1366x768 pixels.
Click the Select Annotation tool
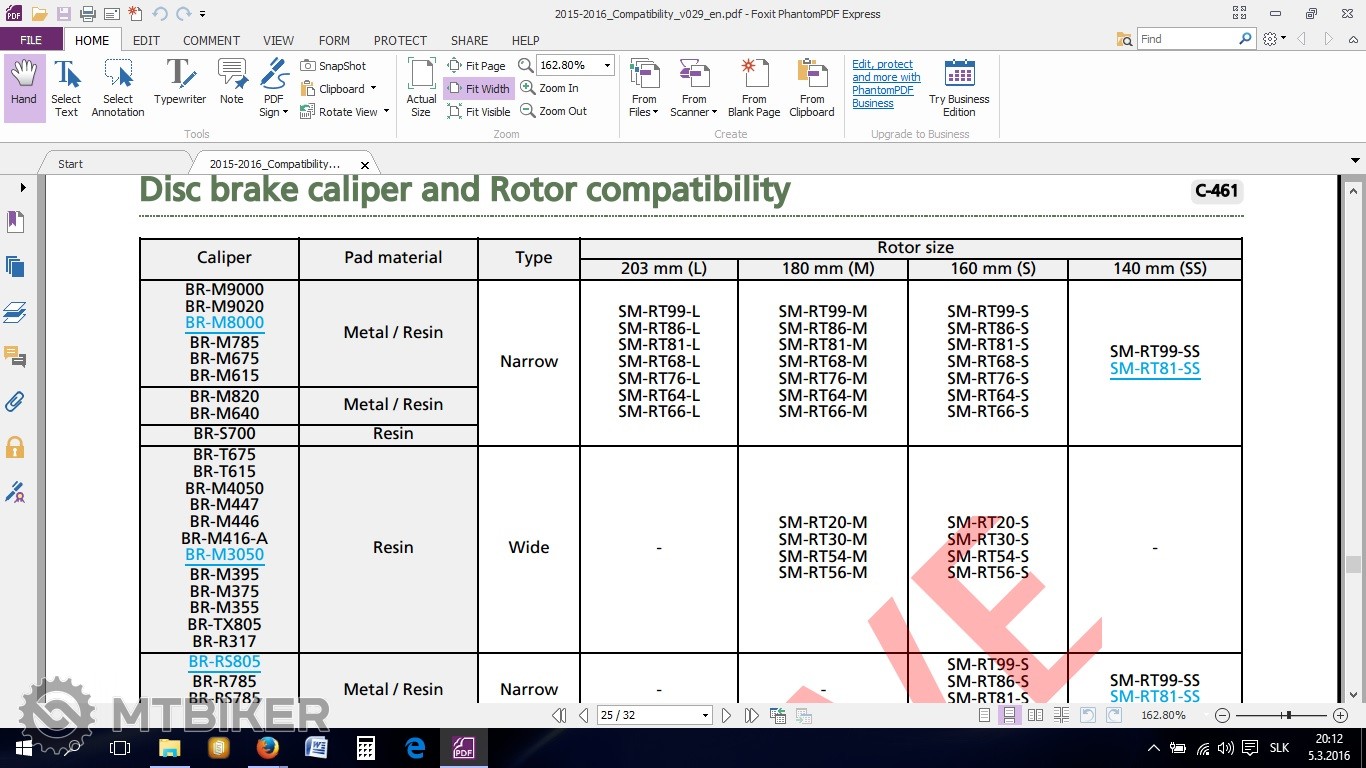coord(118,88)
